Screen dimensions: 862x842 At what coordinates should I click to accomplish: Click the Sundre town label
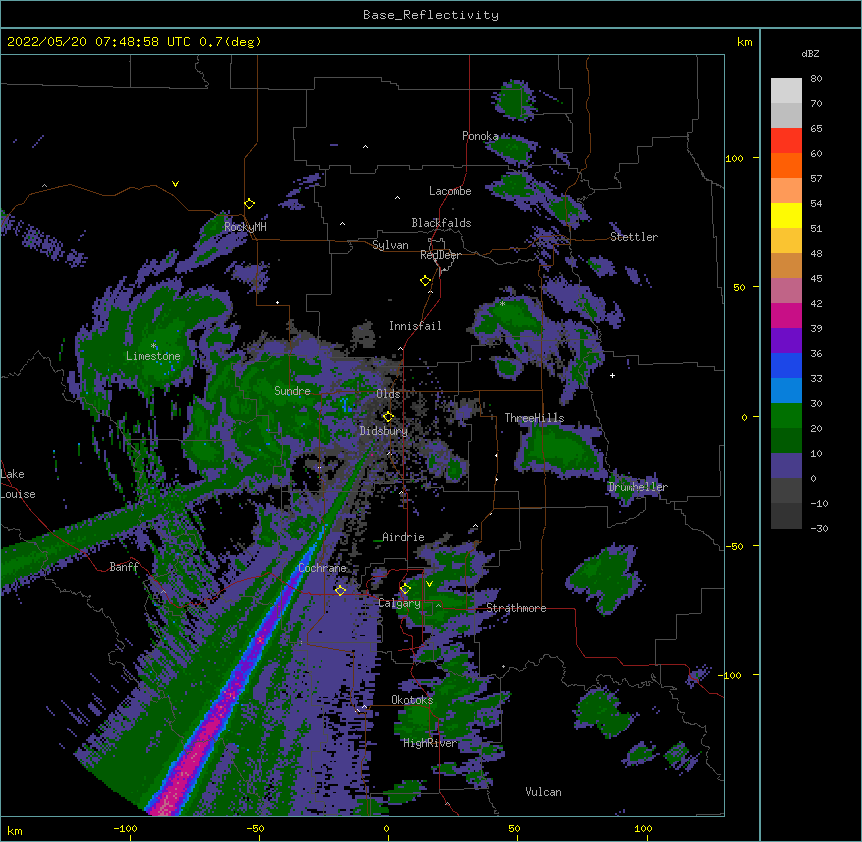click(x=292, y=391)
